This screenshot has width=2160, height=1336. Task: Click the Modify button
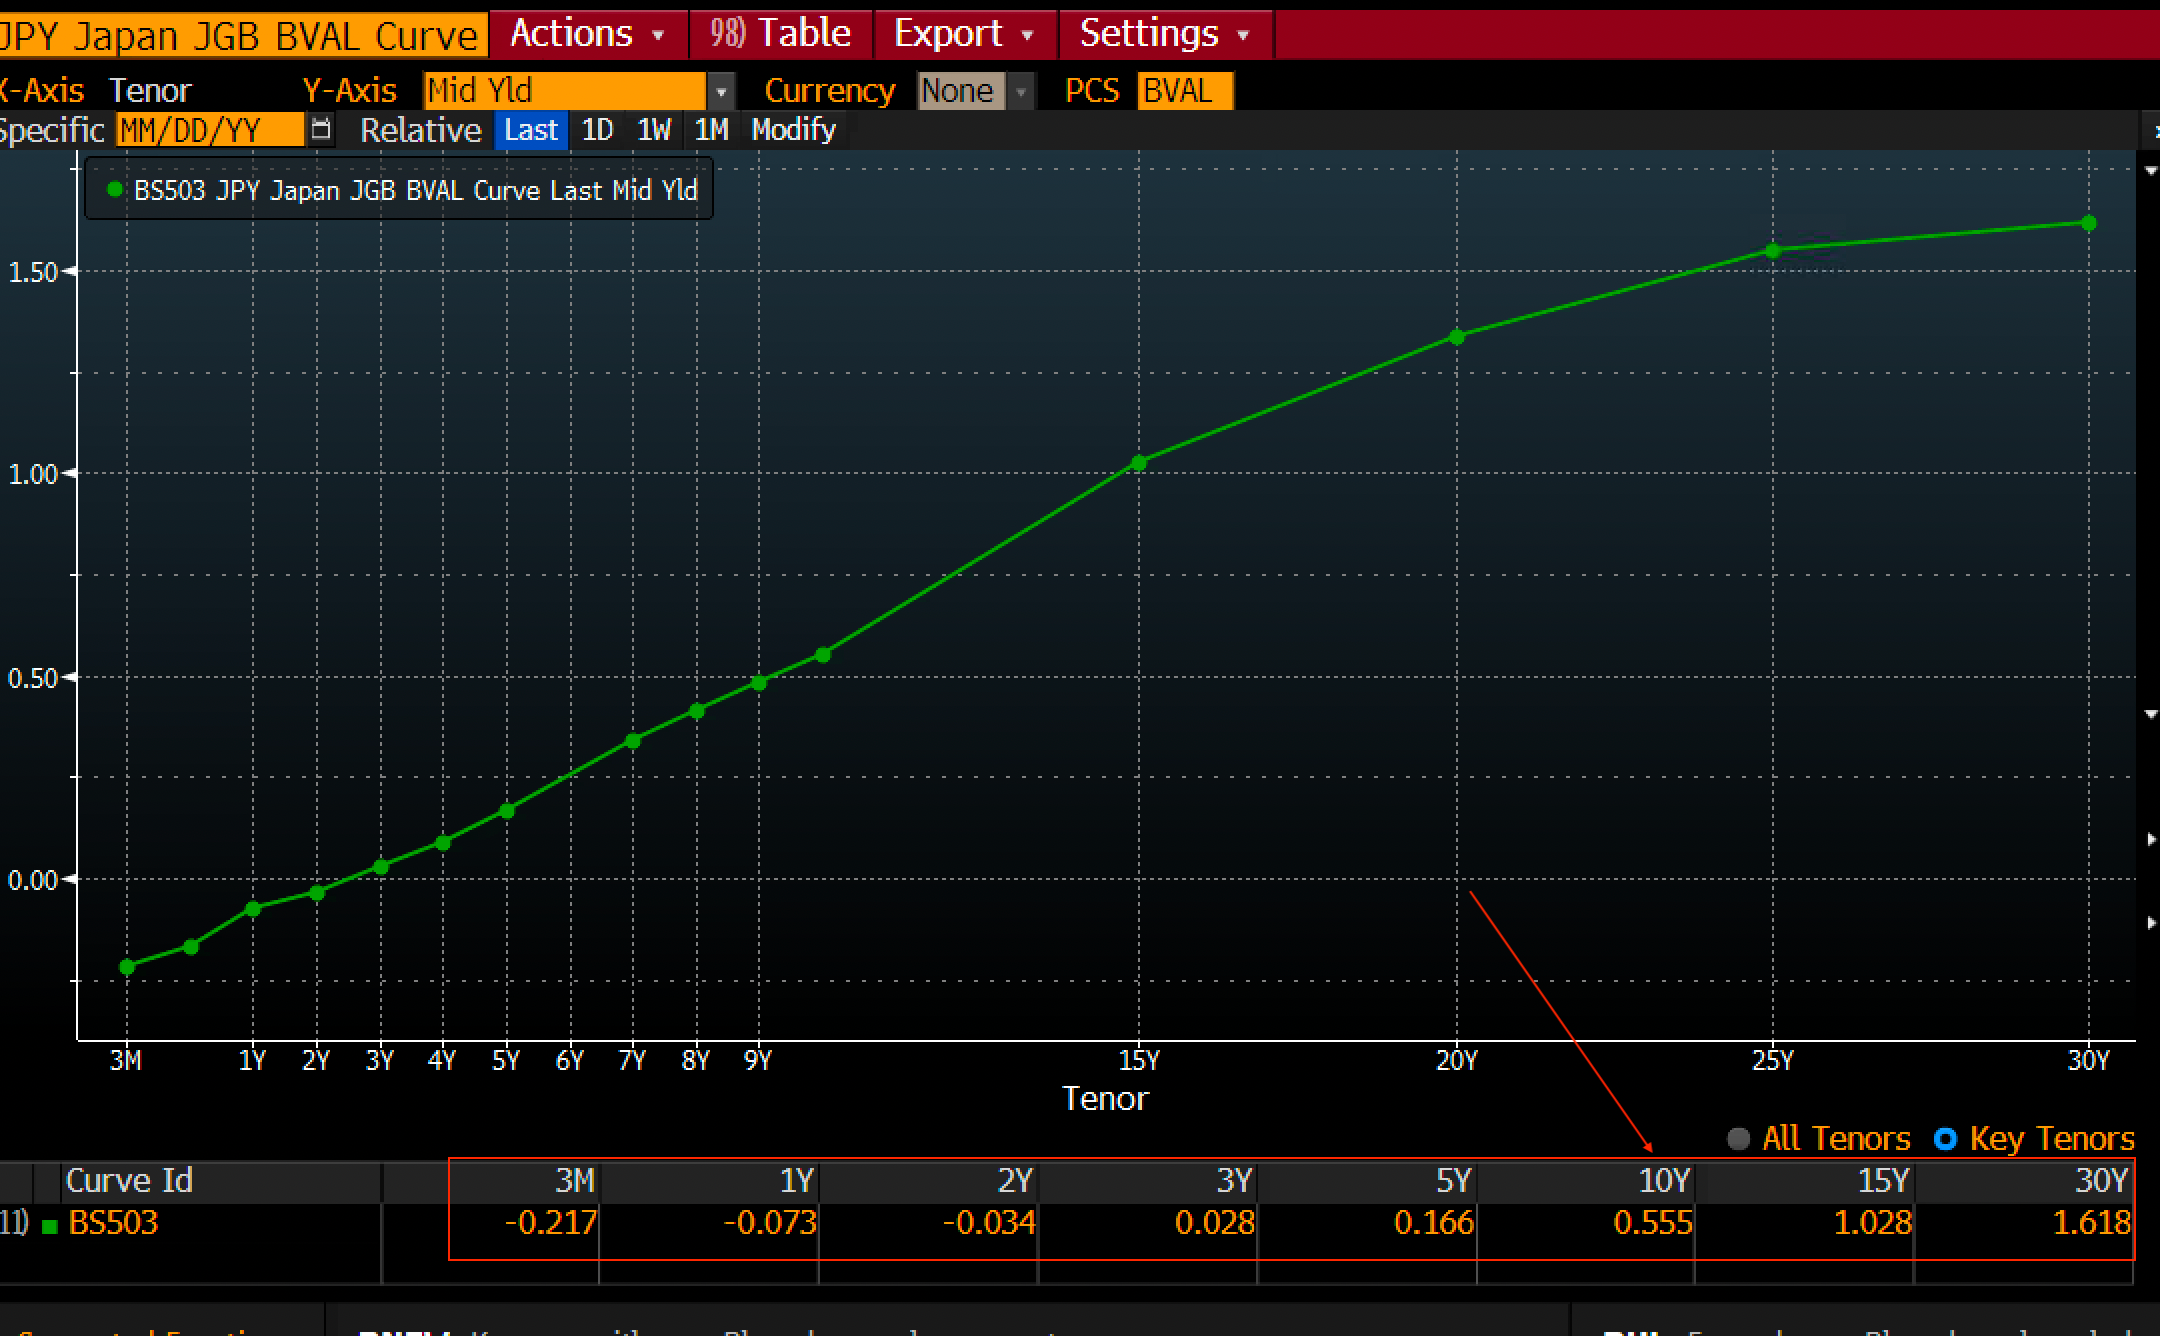793,130
